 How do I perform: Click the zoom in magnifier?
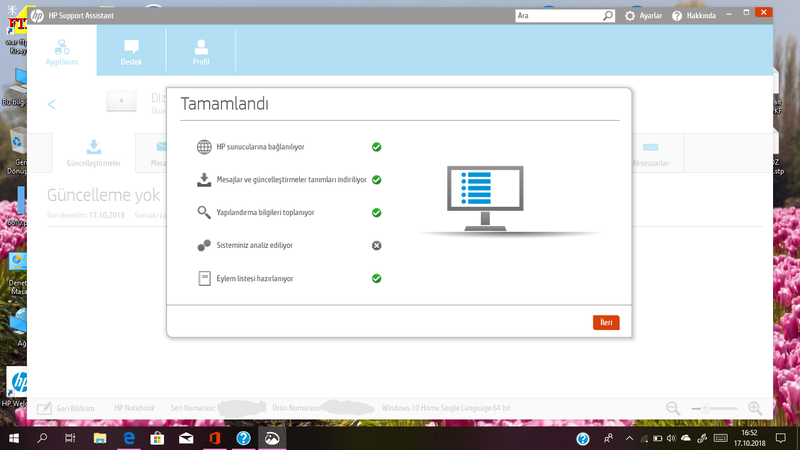[x=755, y=408]
